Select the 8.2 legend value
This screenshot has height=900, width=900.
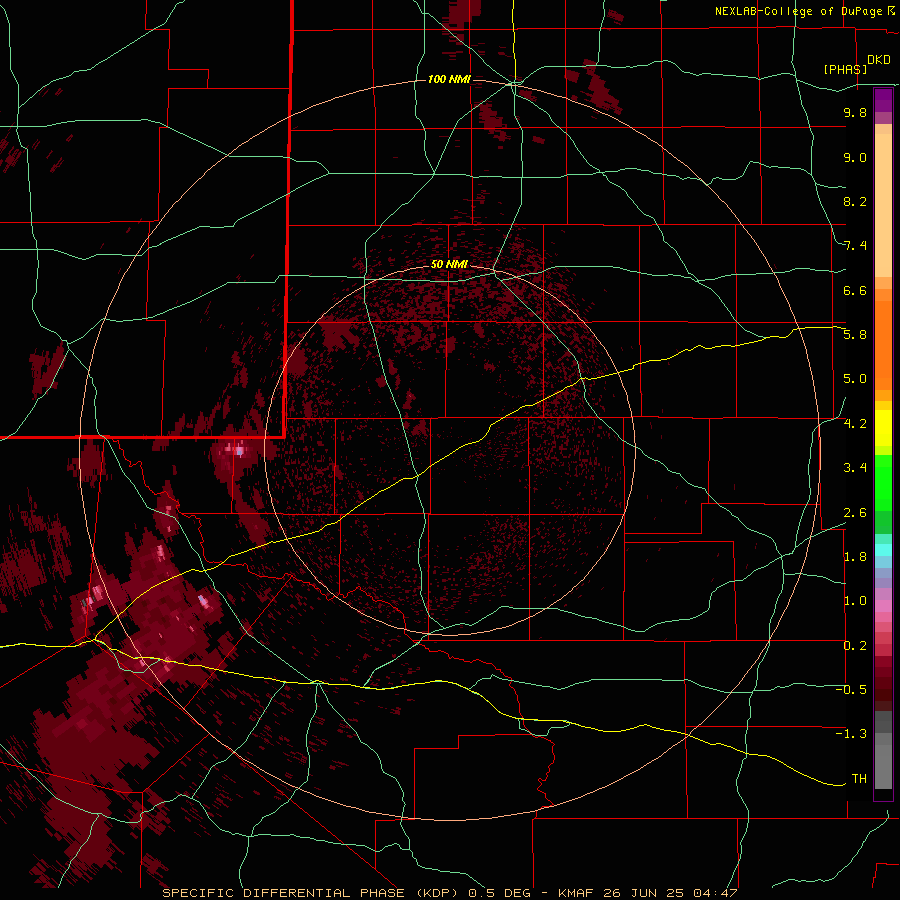[x=855, y=201]
